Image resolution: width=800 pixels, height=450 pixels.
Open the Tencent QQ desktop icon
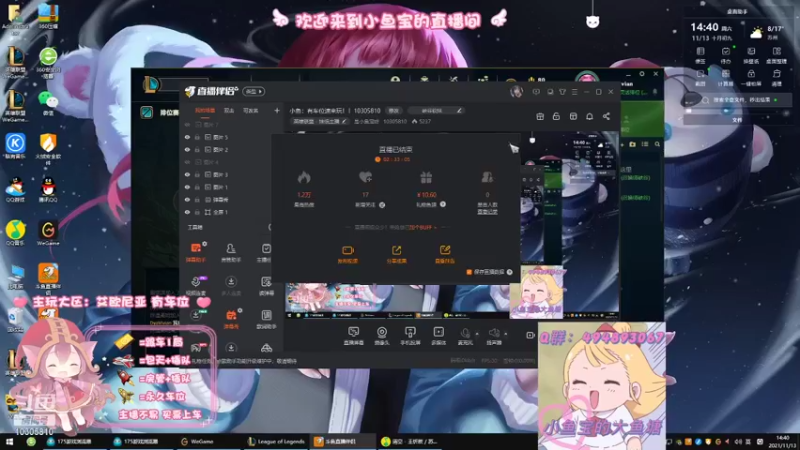(x=48, y=190)
